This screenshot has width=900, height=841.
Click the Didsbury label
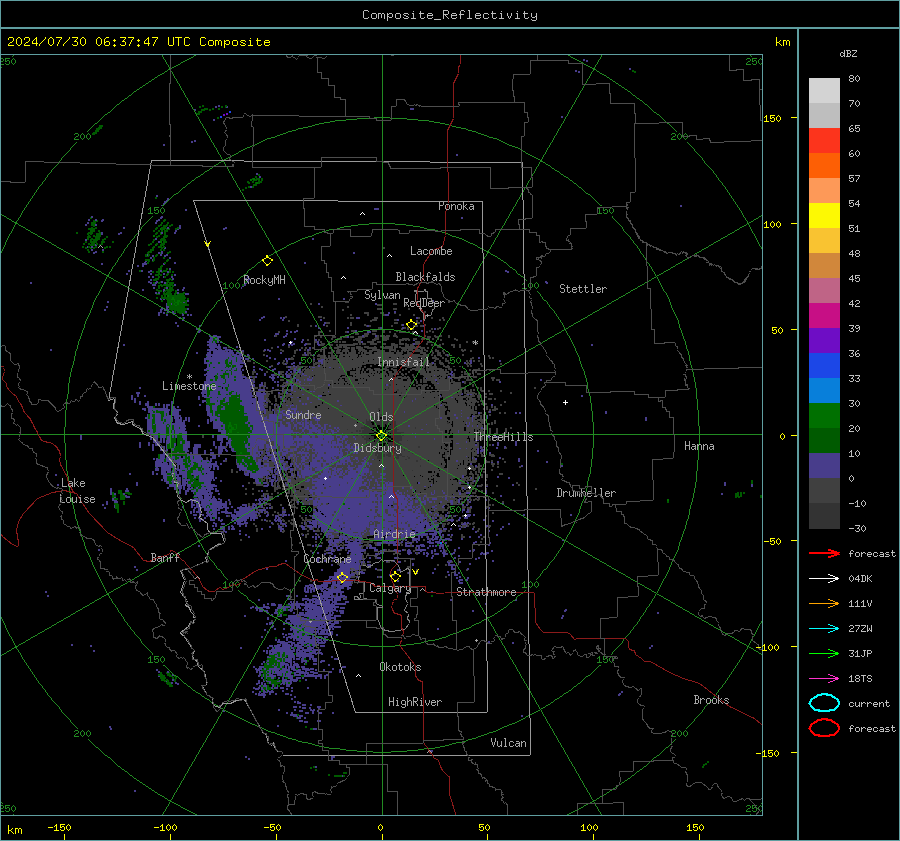pyautogui.click(x=377, y=448)
